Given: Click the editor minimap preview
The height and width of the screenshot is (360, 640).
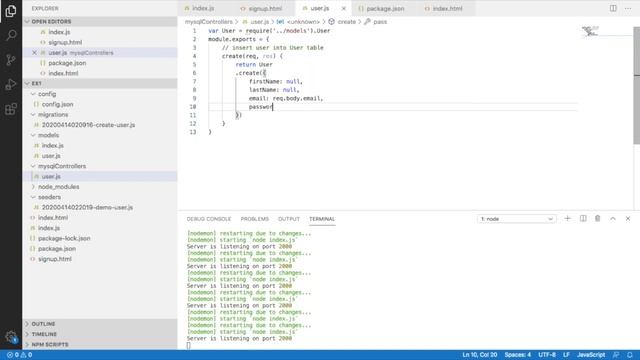Looking at the screenshot, I should pyautogui.click(x=591, y=31).
